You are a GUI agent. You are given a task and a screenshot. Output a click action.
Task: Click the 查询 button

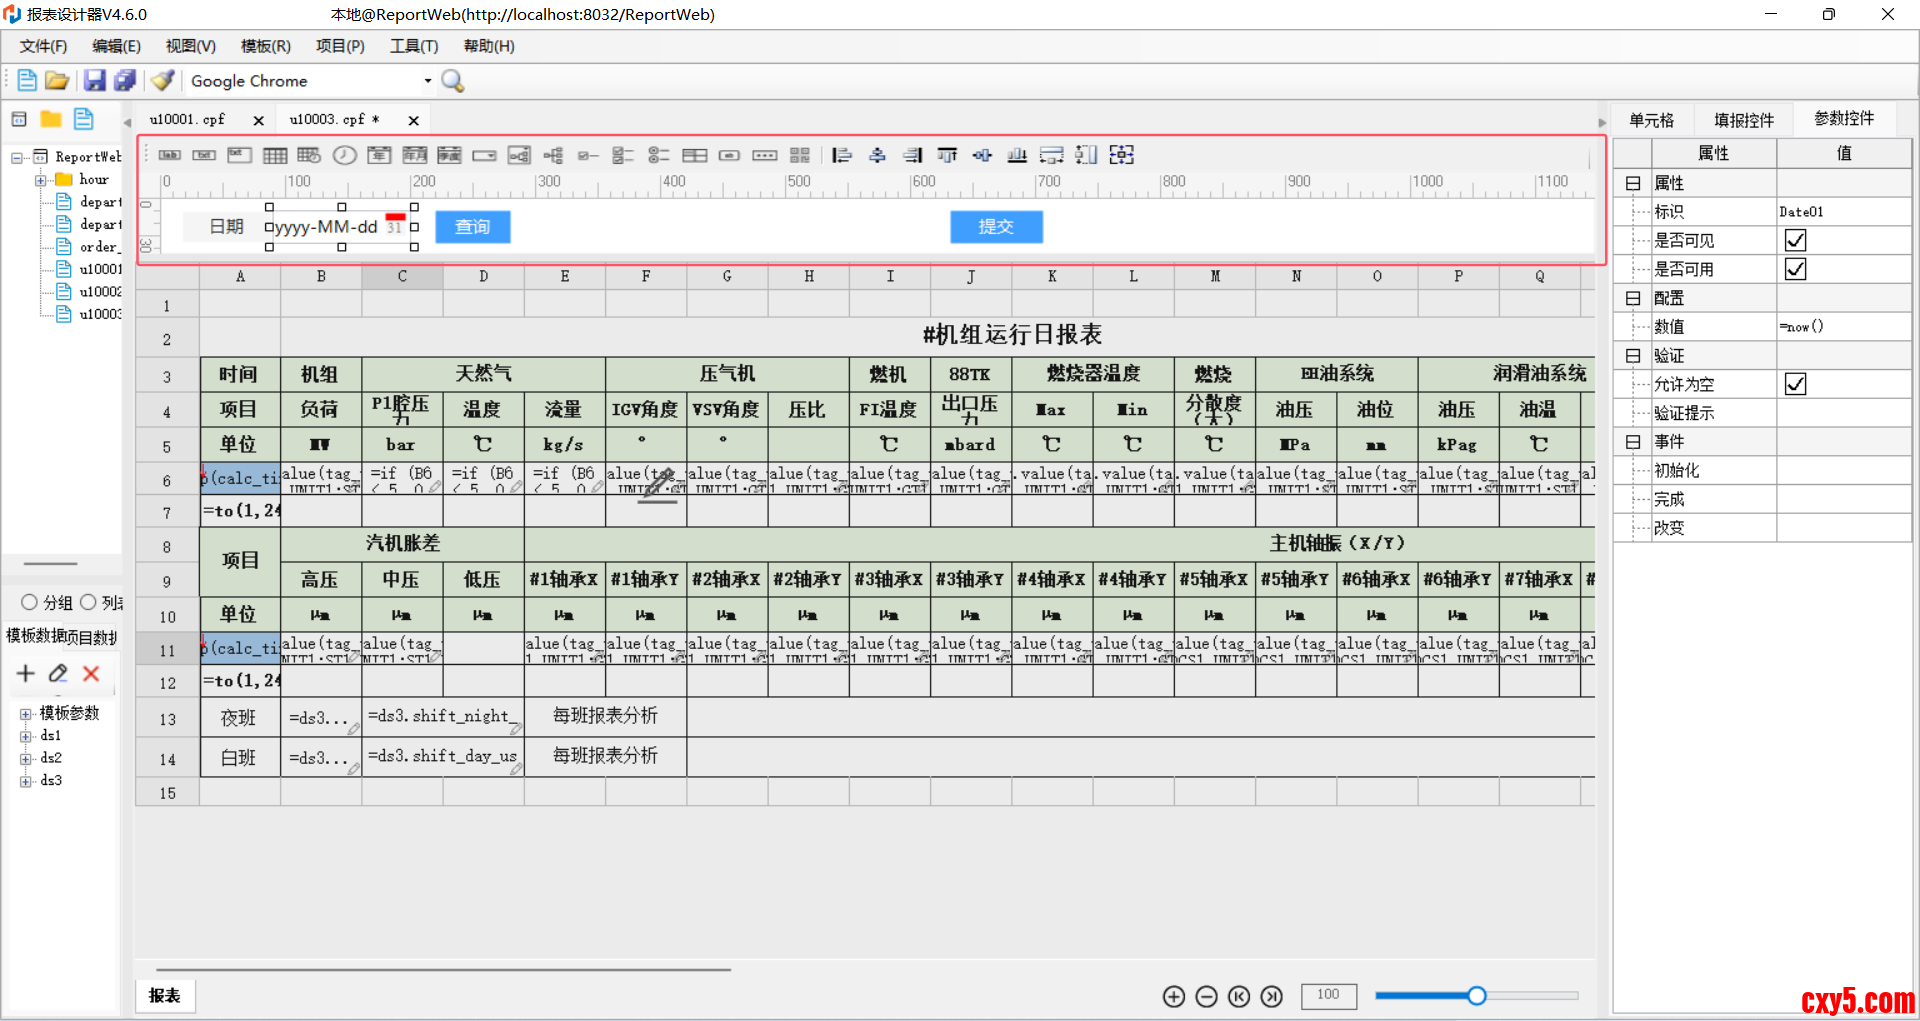tap(473, 227)
